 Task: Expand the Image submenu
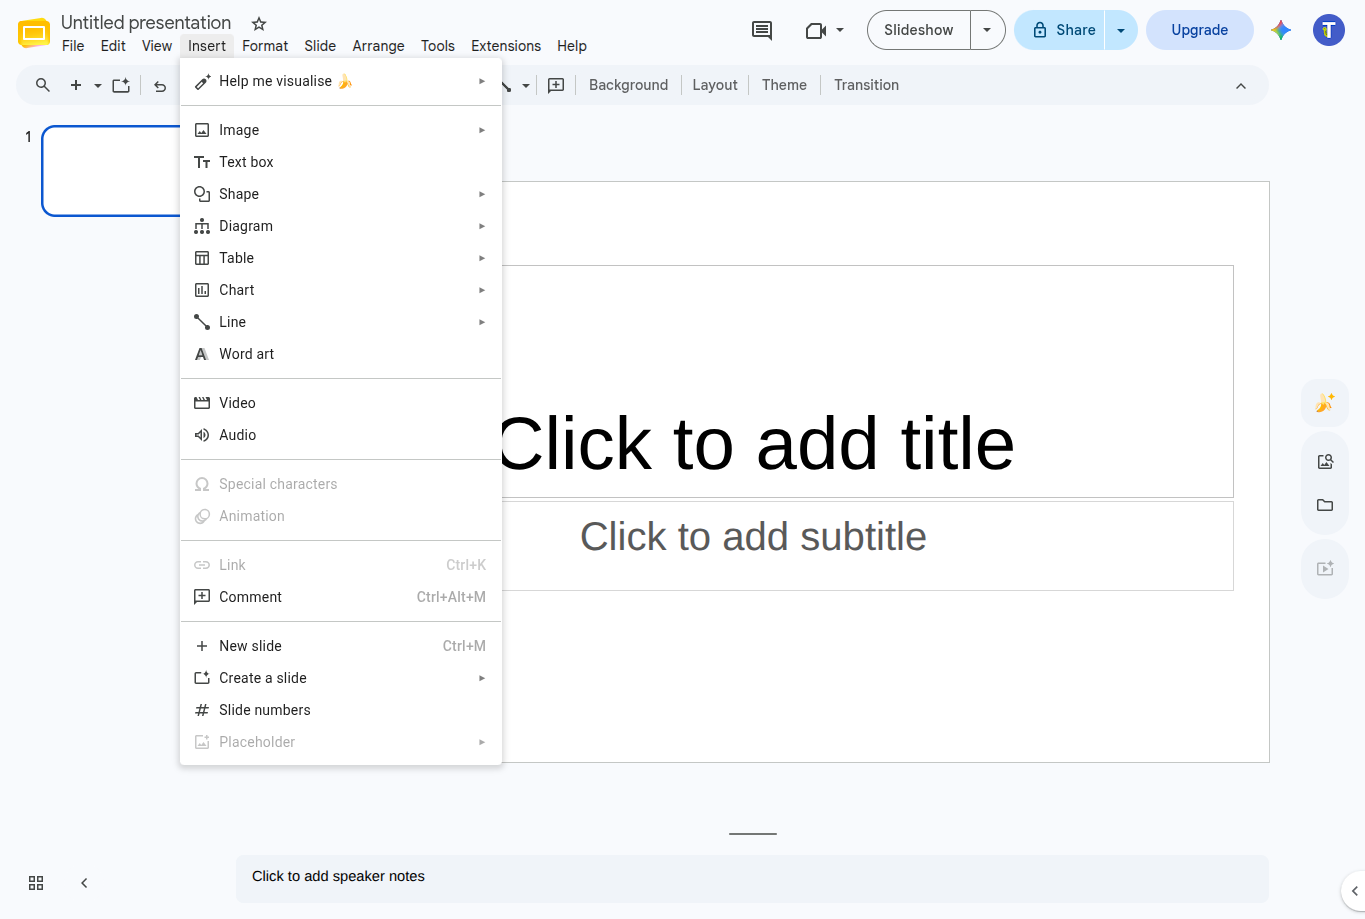point(341,130)
